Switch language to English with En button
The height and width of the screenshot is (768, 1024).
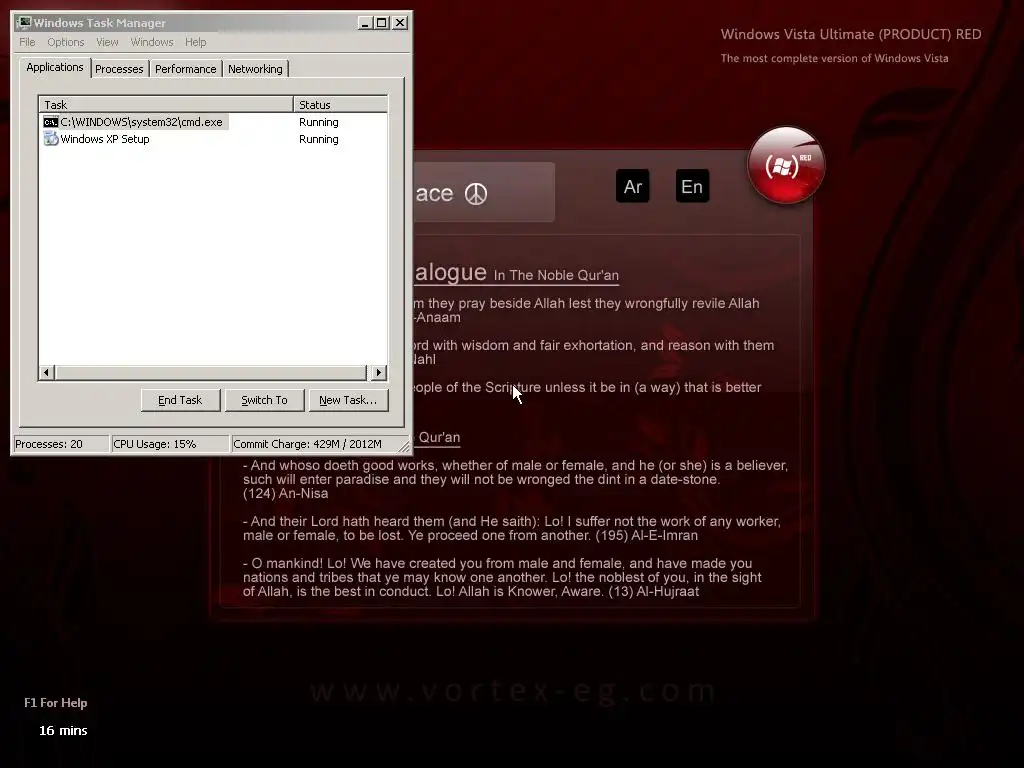coord(692,186)
